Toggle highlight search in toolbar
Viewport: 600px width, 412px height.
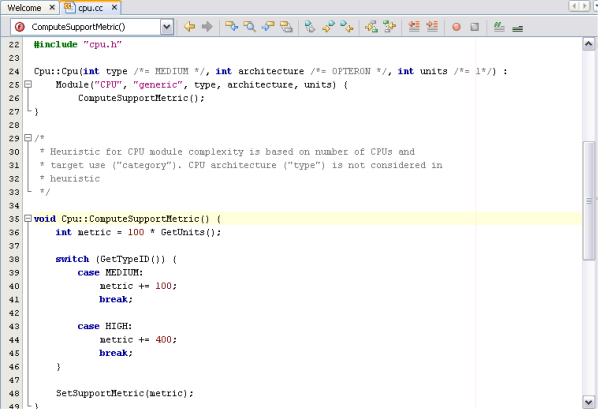click(x=286, y=27)
